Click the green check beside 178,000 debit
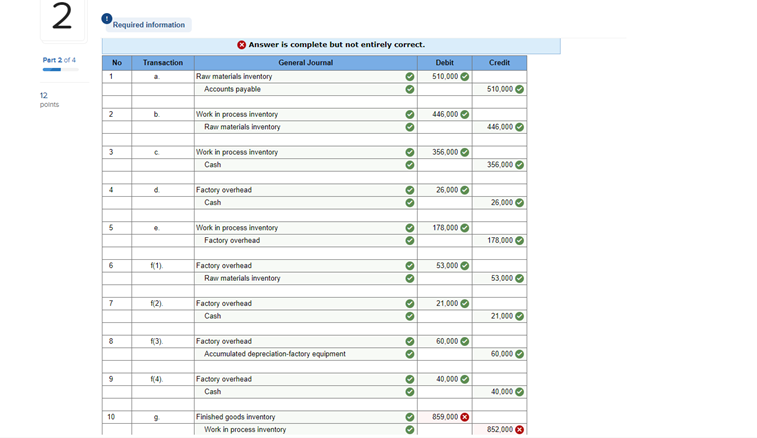Screen dimensions: 757x438 [464, 228]
